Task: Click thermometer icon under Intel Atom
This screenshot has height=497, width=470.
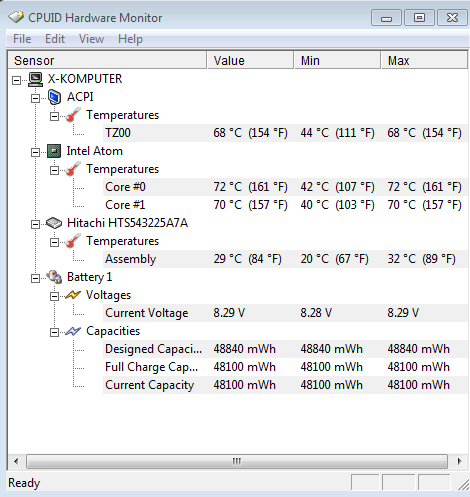Action: click(x=73, y=169)
